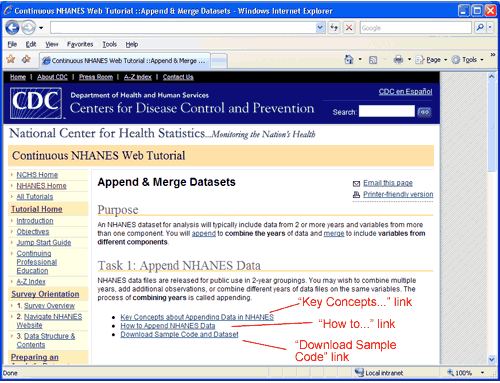The image size is (500, 383).
Task: Click the Google search box
Action: click(416, 28)
